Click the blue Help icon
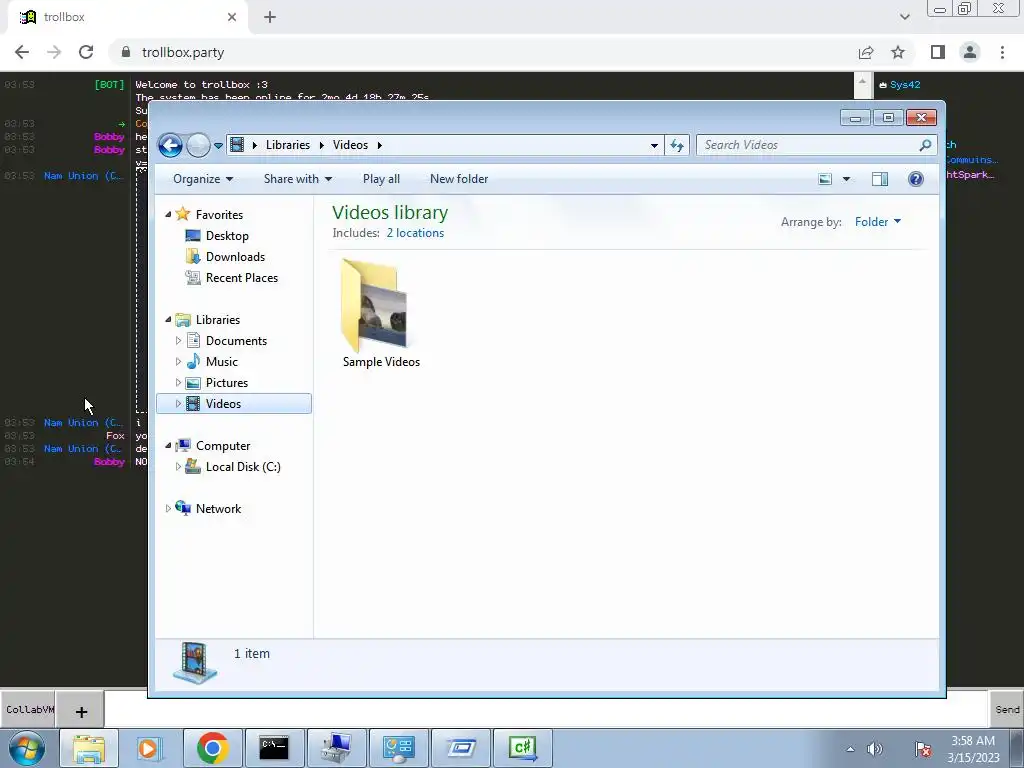The height and width of the screenshot is (768, 1024). coord(916,179)
